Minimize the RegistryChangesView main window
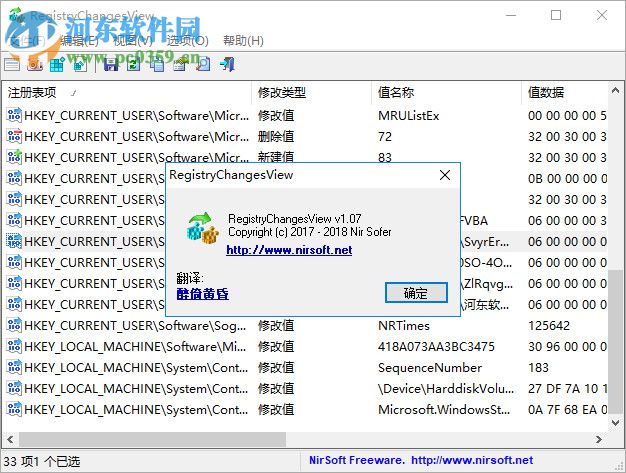 click(x=511, y=15)
